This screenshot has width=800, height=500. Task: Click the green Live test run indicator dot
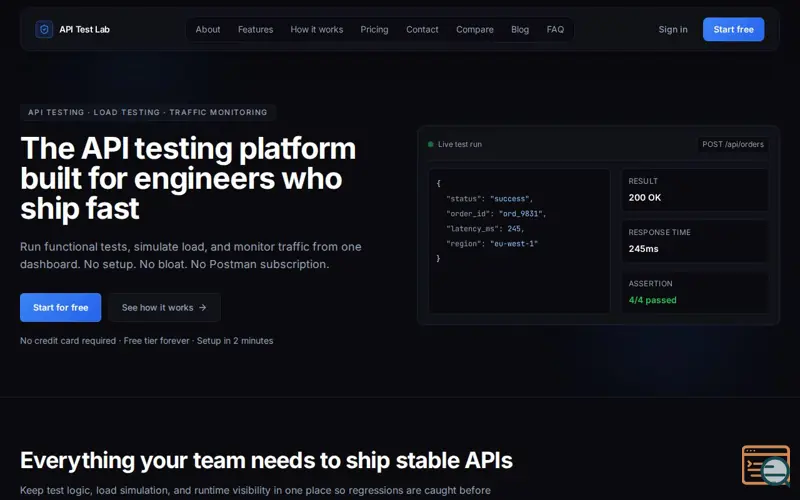[x=431, y=144]
